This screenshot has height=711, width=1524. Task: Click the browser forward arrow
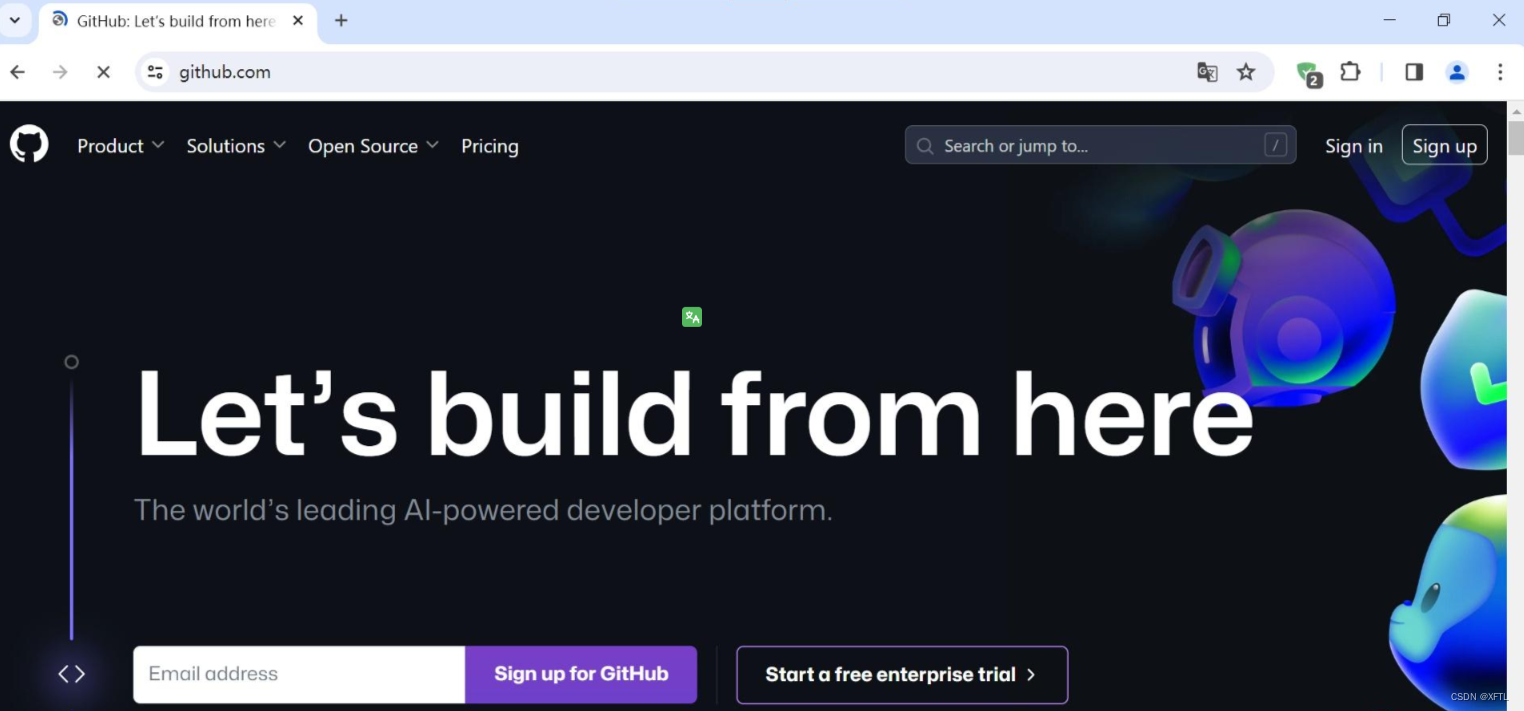point(60,72)
